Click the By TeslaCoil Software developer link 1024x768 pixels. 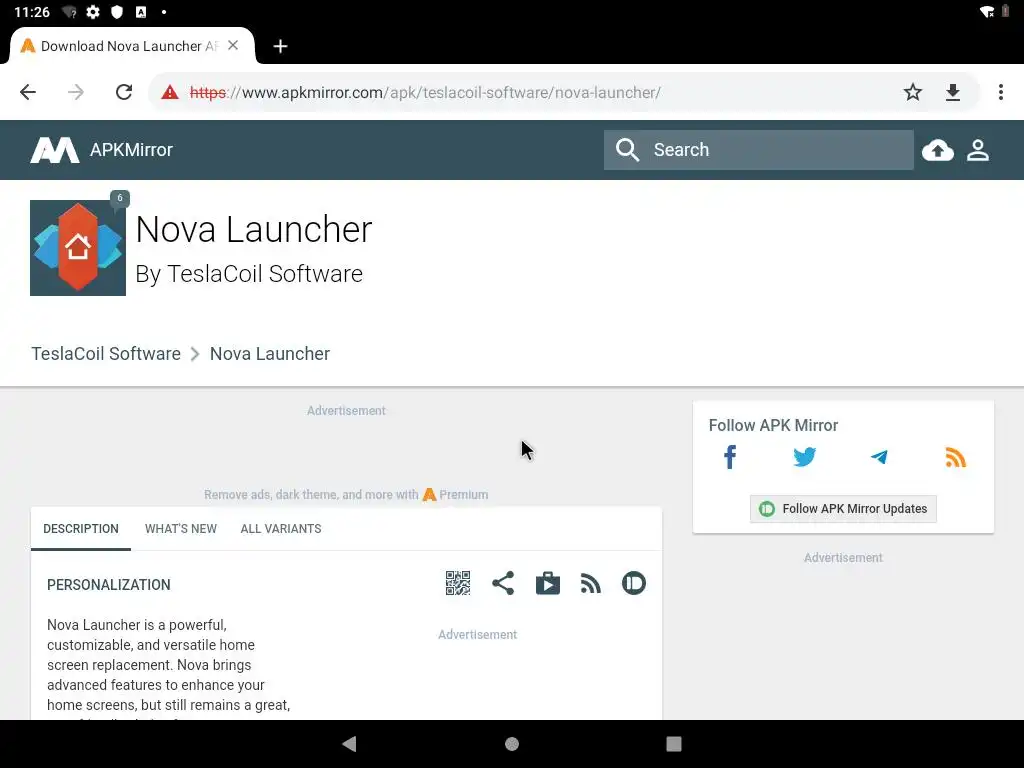point(249,274)
